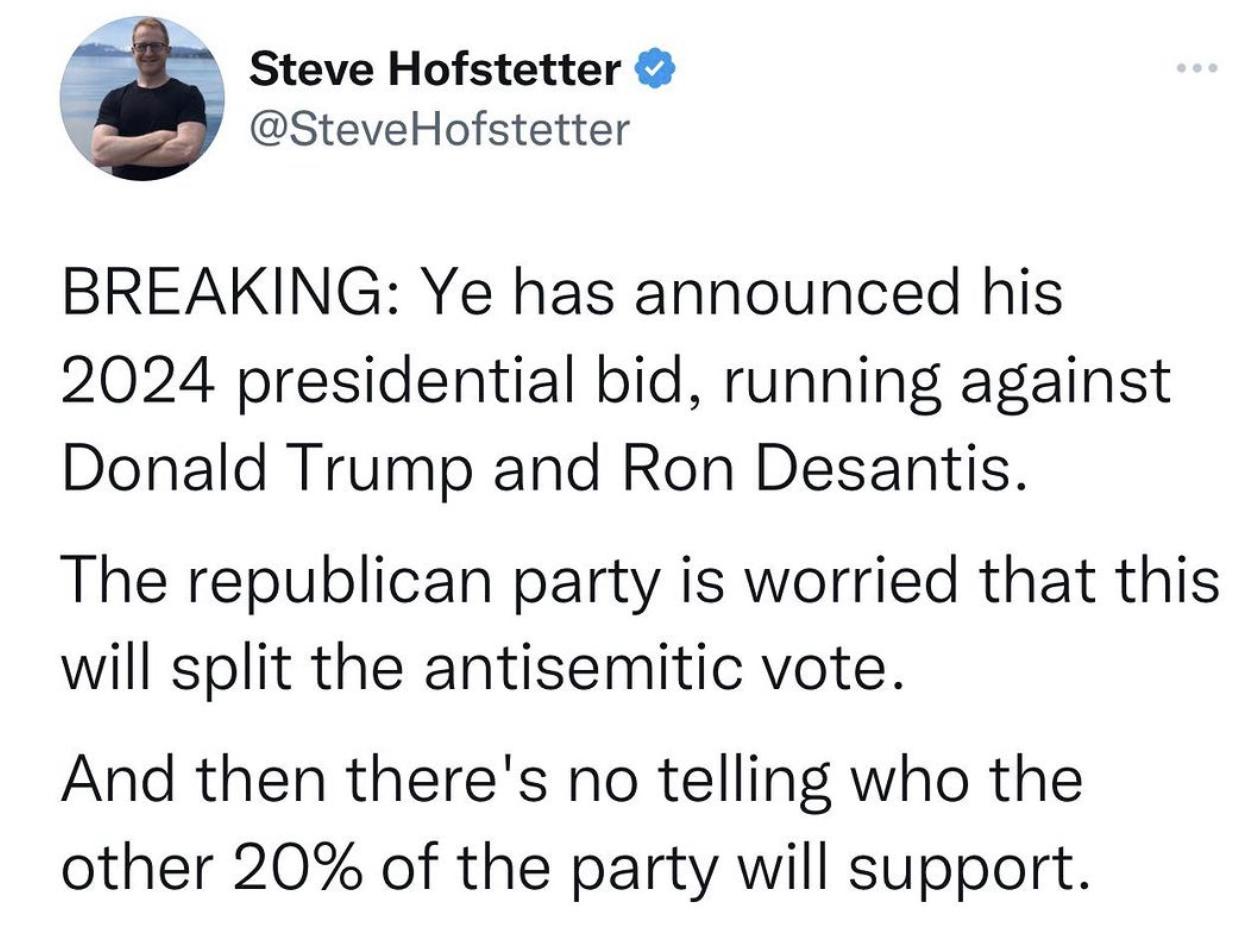Open Steve Hofstetter's profile picture

[143, 98]
